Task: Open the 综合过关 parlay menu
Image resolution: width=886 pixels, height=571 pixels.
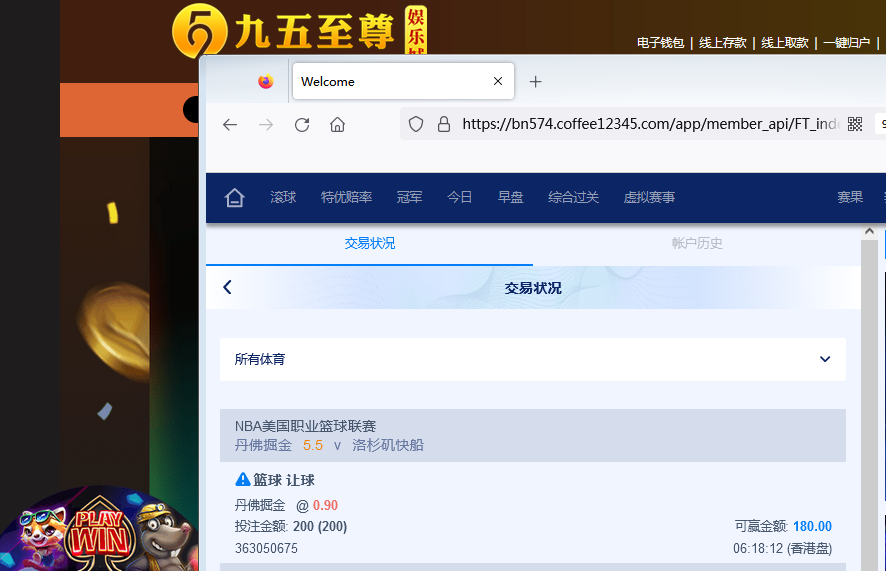Action: [573, 198]
